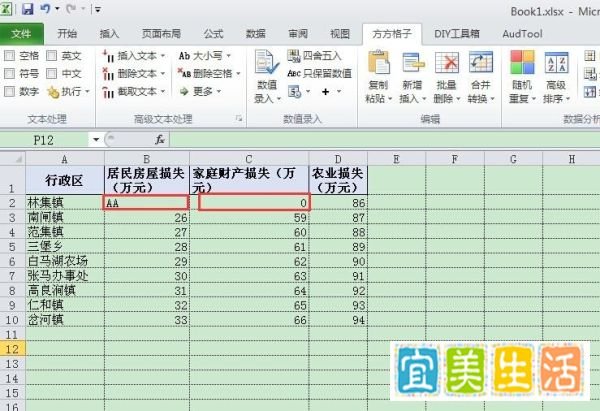Viewport: 600px width, 411px height.
Task: Select column header C
Action: point(249,159)
